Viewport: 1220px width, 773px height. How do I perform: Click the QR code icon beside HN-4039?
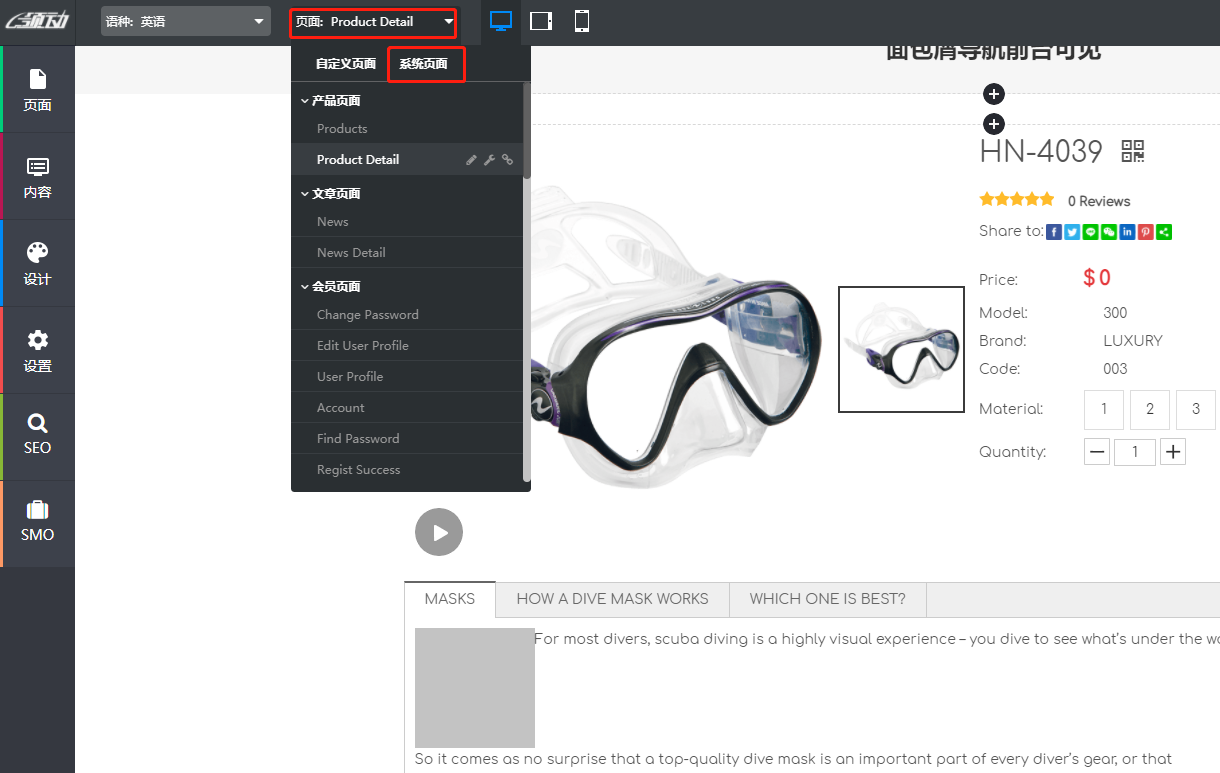(1133, 151)
